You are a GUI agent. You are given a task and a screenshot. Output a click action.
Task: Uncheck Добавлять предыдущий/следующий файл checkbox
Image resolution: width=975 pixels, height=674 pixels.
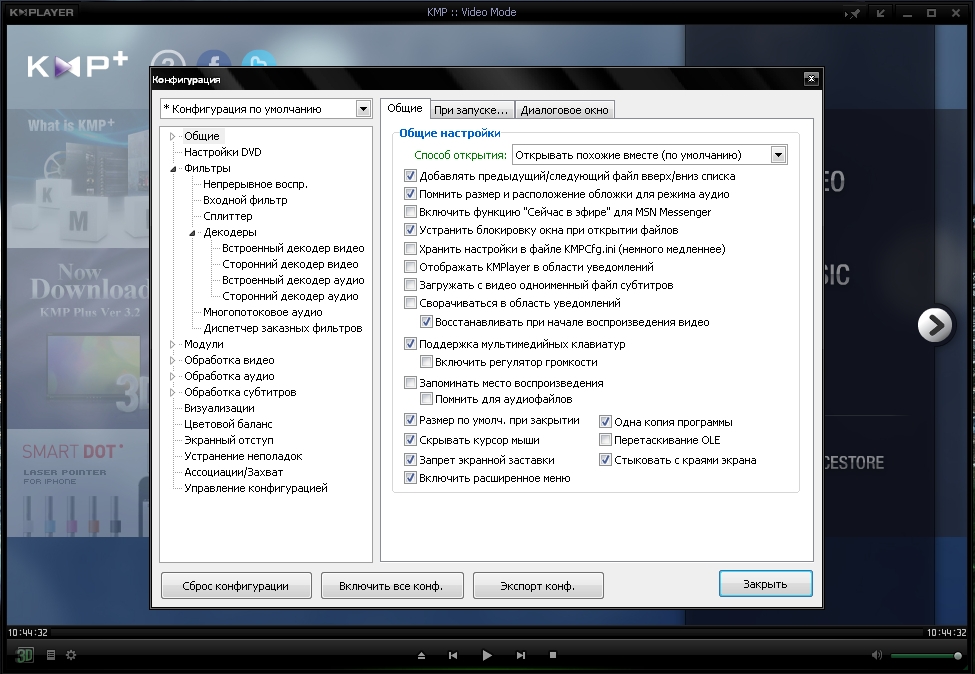[410, 176]
